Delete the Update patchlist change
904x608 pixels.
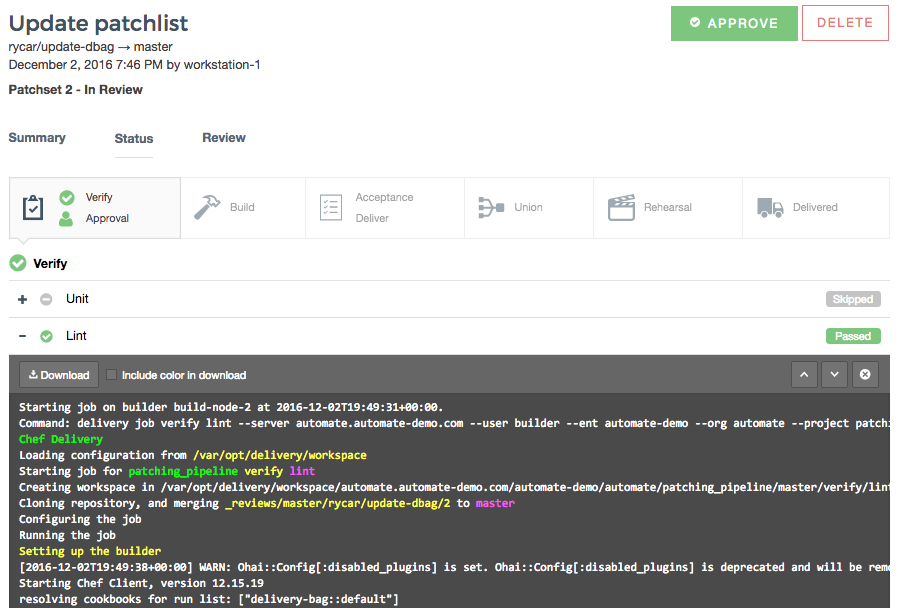pos(845,23)
